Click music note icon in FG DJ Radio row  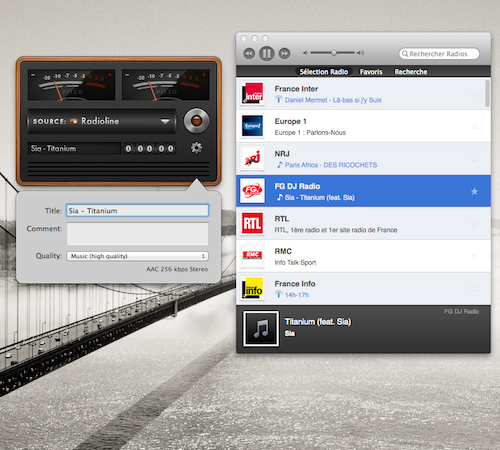(280, 197)
